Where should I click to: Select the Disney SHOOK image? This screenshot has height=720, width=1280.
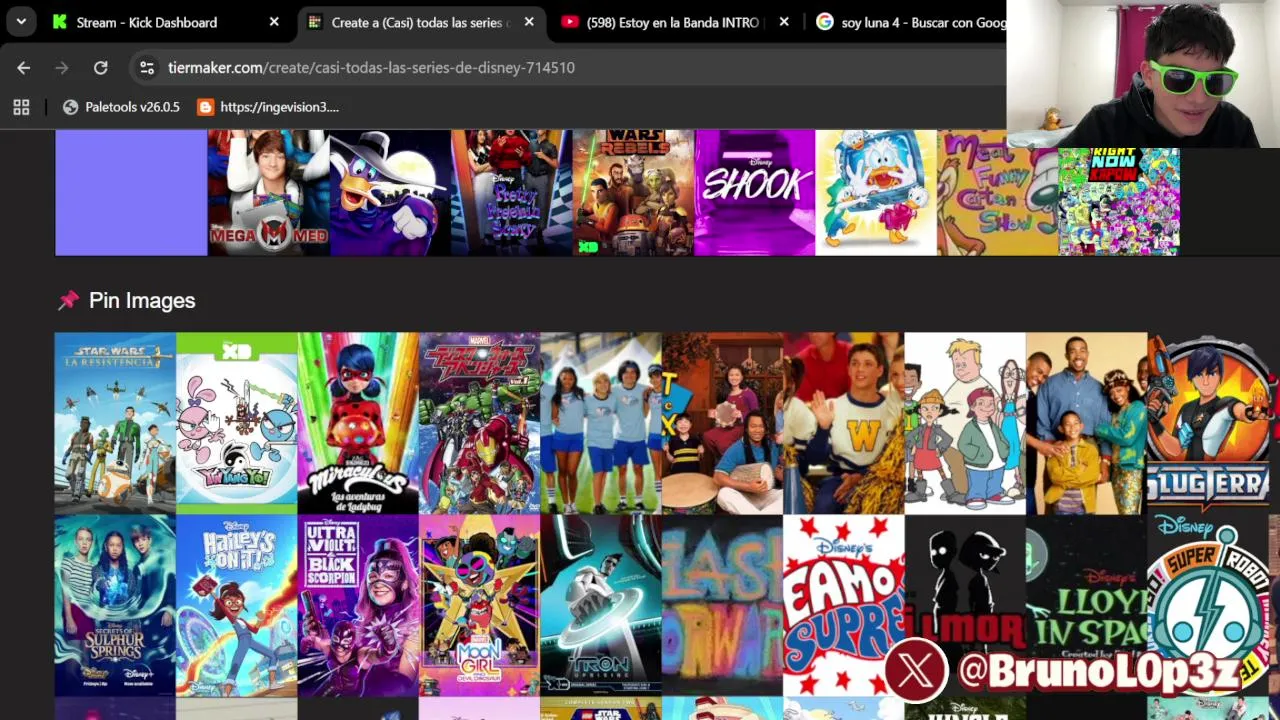coord(755,193)
